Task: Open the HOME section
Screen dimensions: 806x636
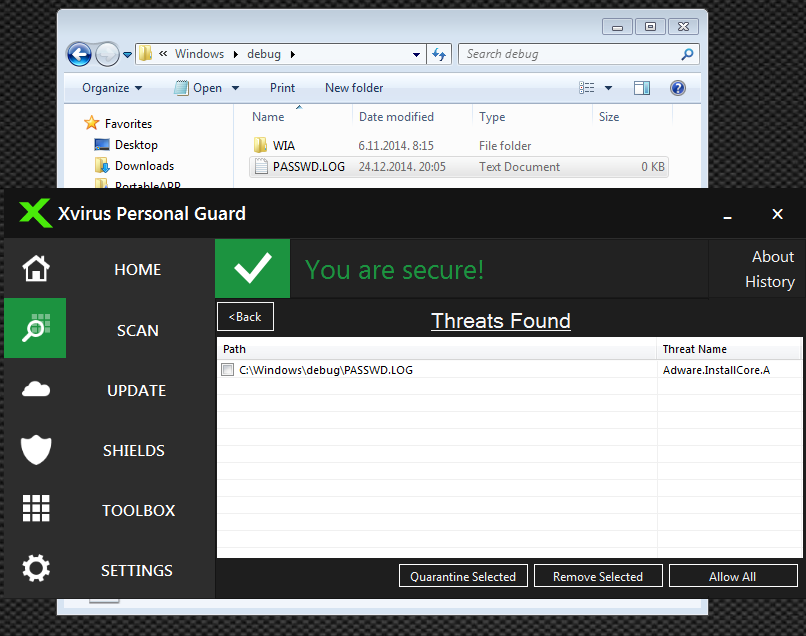Action: (138, 269)
